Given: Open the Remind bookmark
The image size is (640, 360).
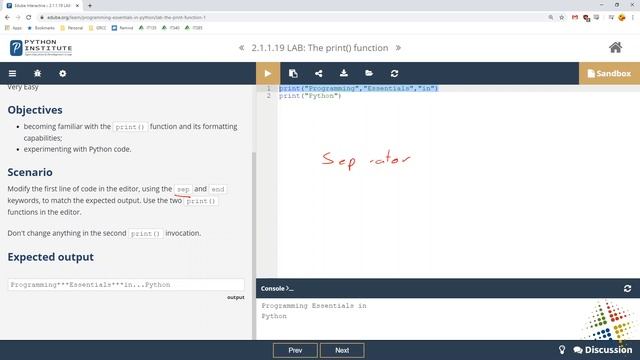Looking at the screenshot, I should 122,28.
